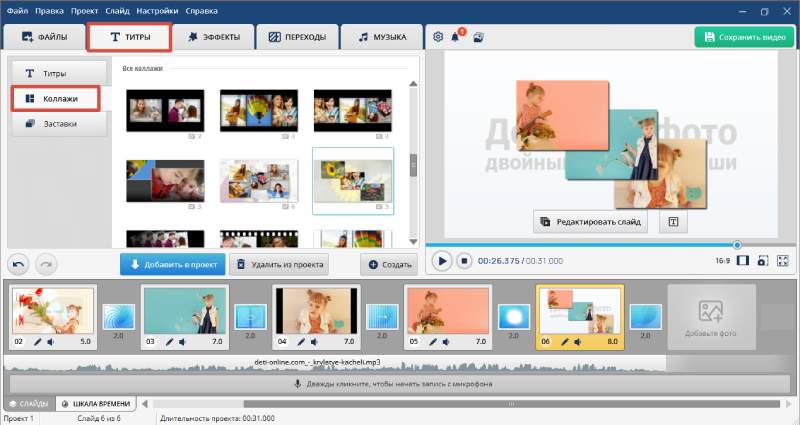800x425 pixels.
Task: Click the sound icon on slide 02
Action: [x=51, y=341]
